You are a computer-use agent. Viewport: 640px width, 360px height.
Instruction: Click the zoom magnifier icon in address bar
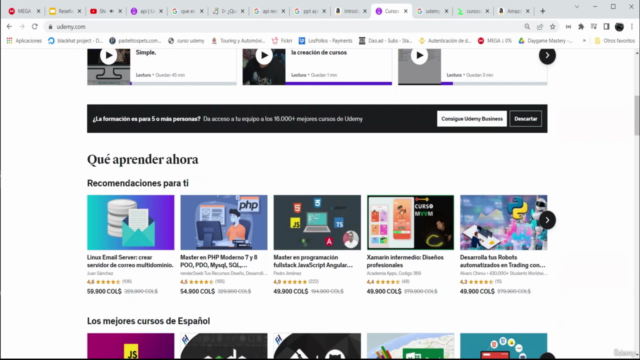[527, 27]
